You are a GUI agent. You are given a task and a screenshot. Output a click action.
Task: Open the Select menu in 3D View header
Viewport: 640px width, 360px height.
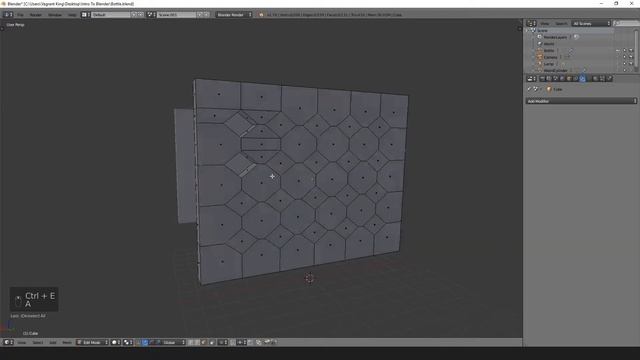38,342
